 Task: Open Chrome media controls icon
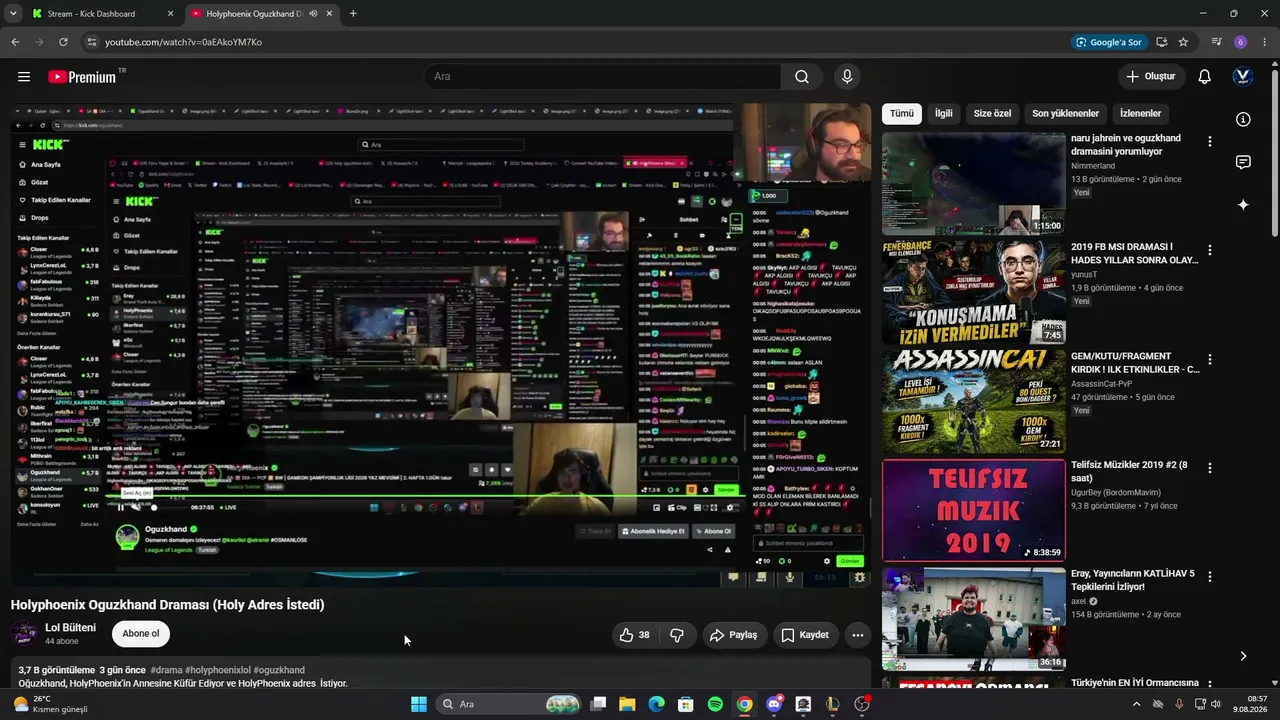(1217, 42)
